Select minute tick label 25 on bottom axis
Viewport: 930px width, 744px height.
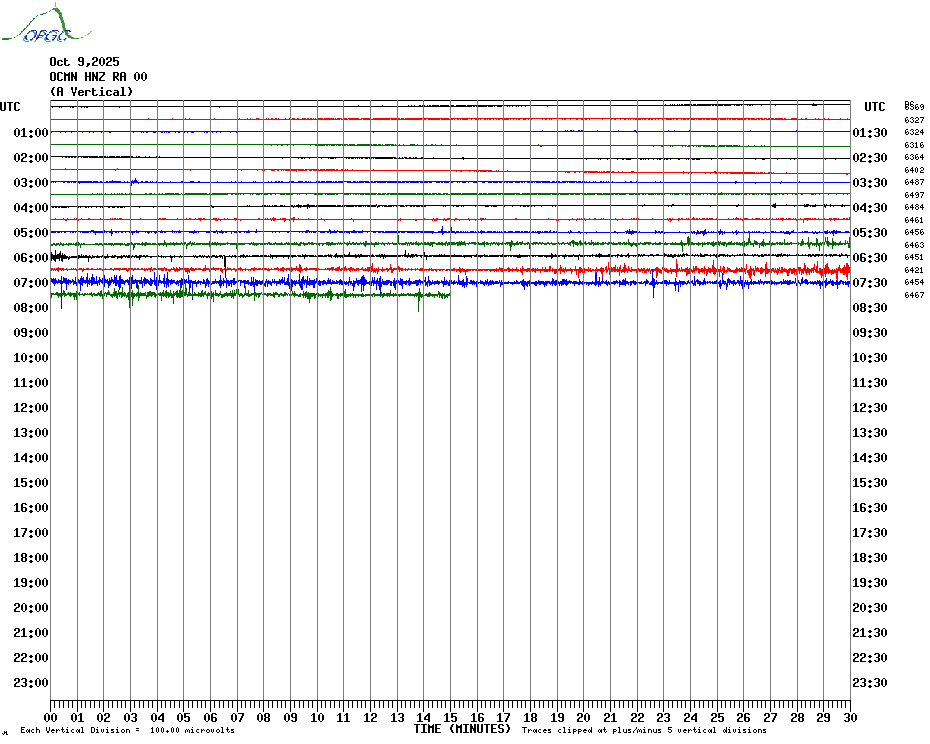tap(717, 717)
